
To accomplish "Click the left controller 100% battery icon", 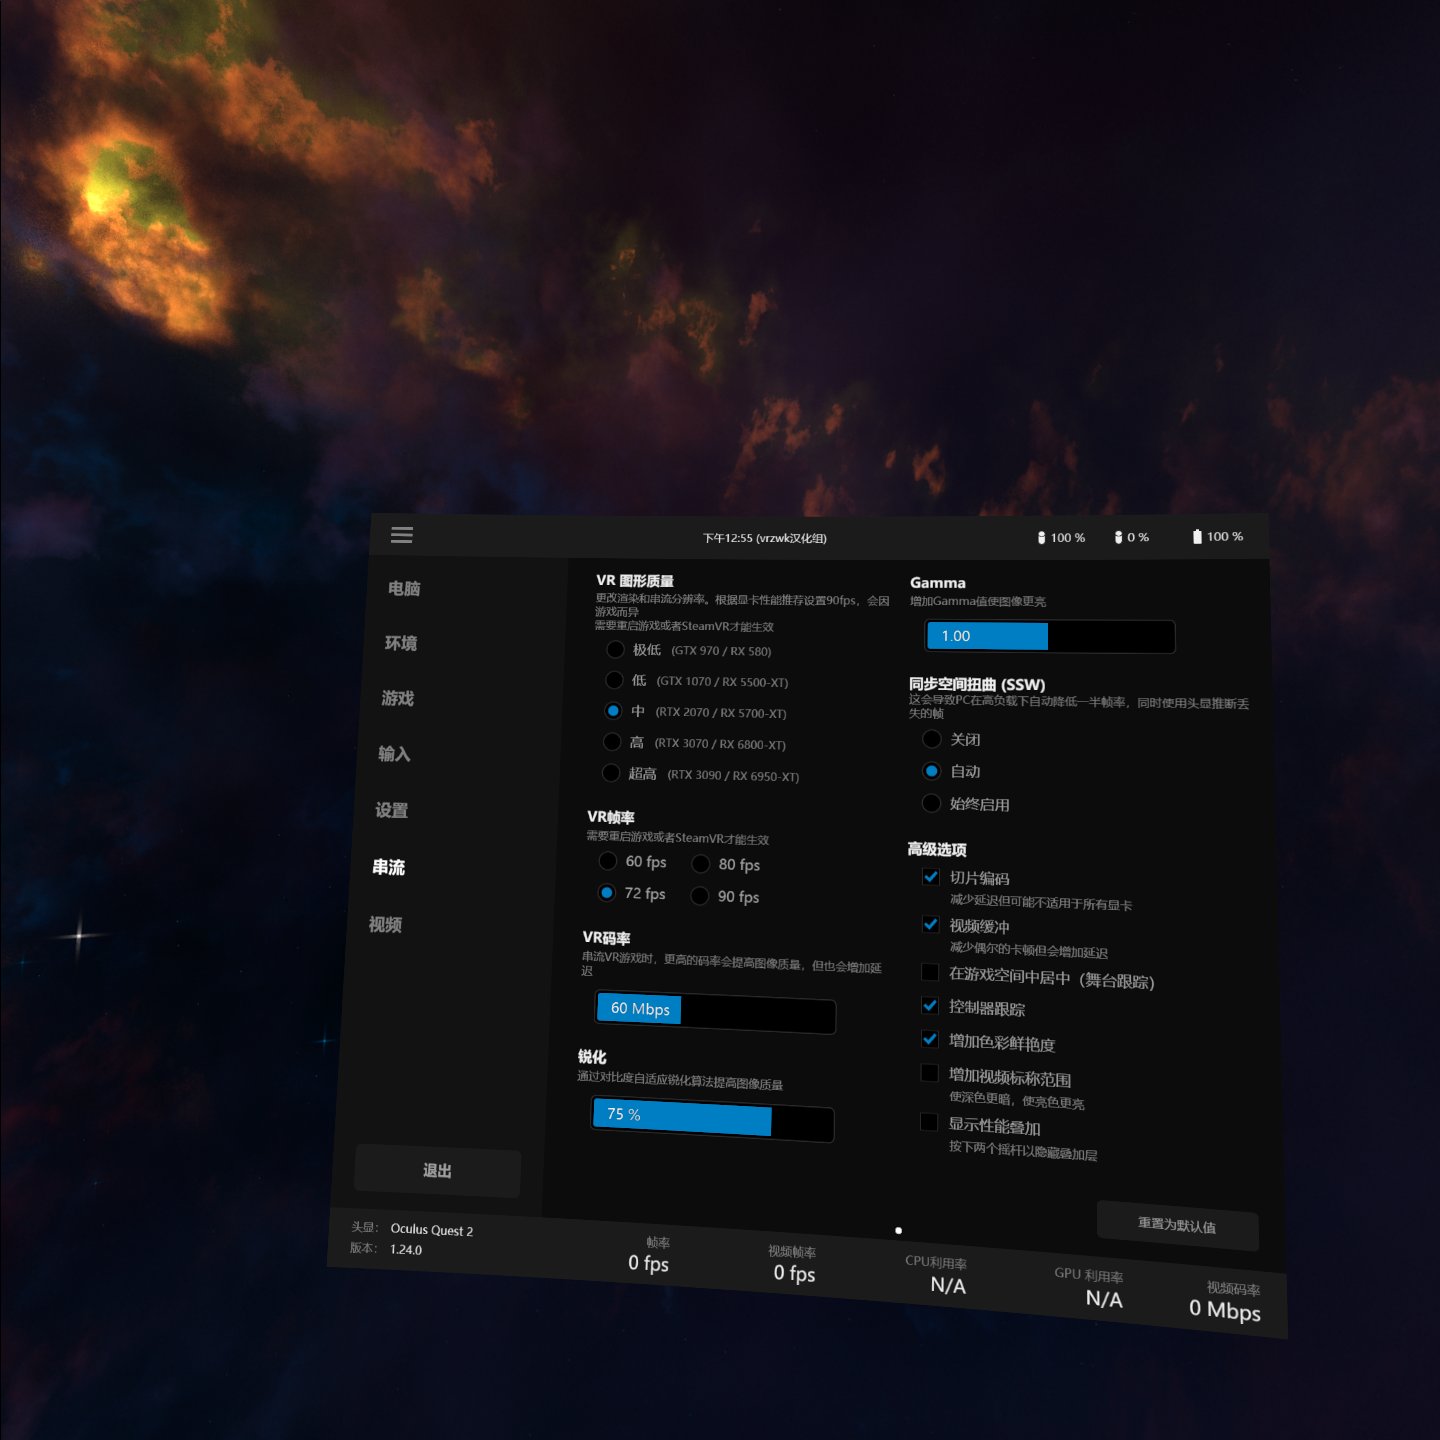I will [1041, 538].
